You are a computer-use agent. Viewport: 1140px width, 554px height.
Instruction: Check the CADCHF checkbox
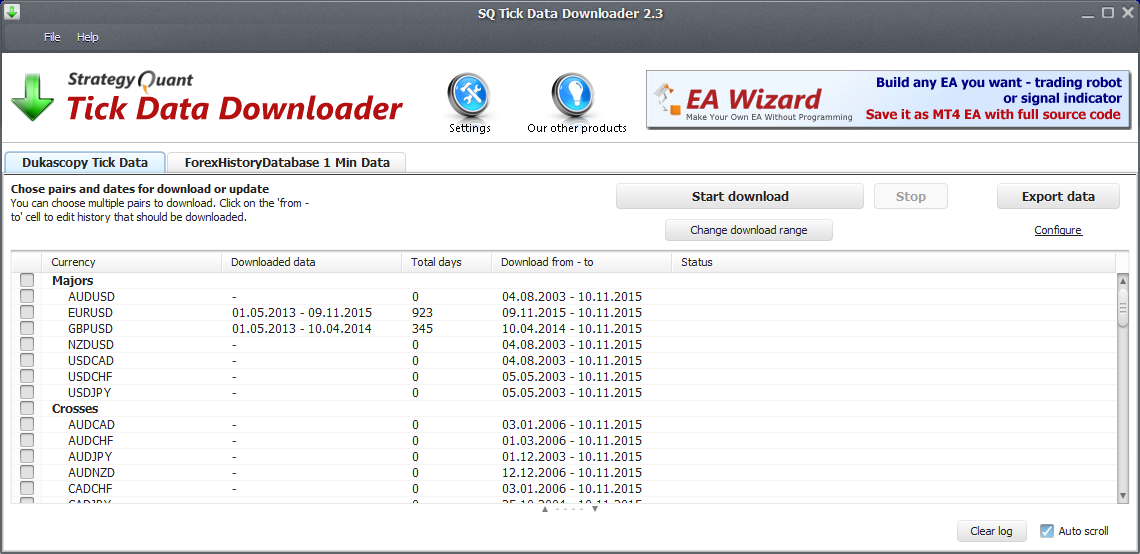pyautogui.click(x=27, y=489)
